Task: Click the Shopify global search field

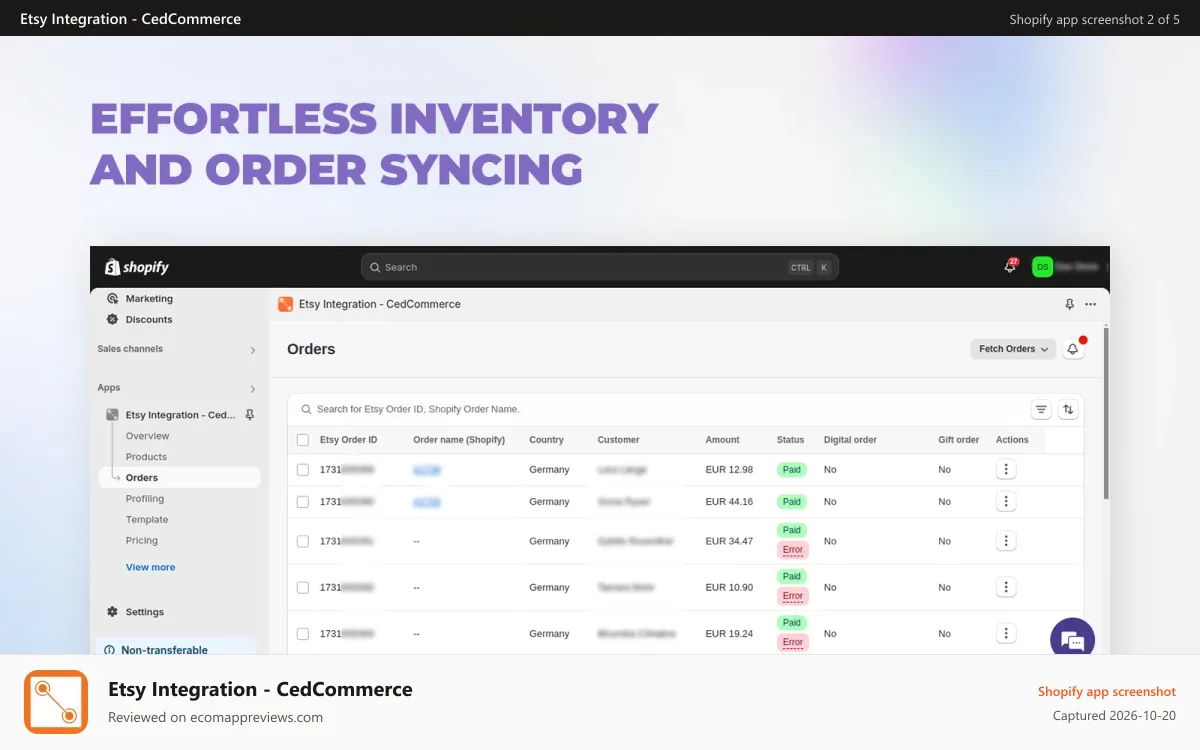Action: pos(600,267)
